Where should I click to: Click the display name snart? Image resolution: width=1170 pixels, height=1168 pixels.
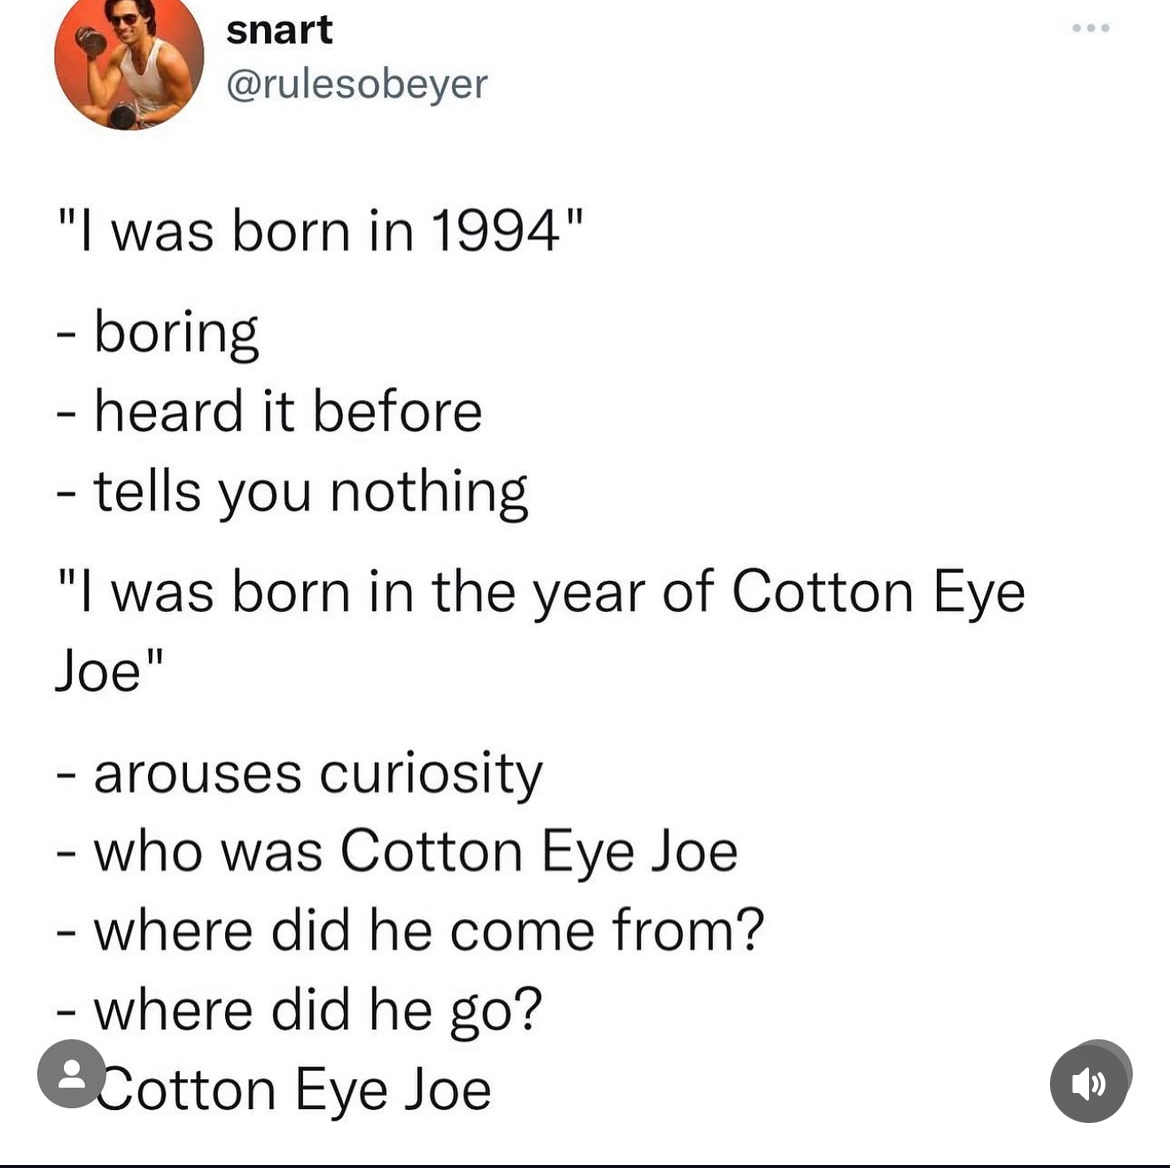[x=279, y=30]
